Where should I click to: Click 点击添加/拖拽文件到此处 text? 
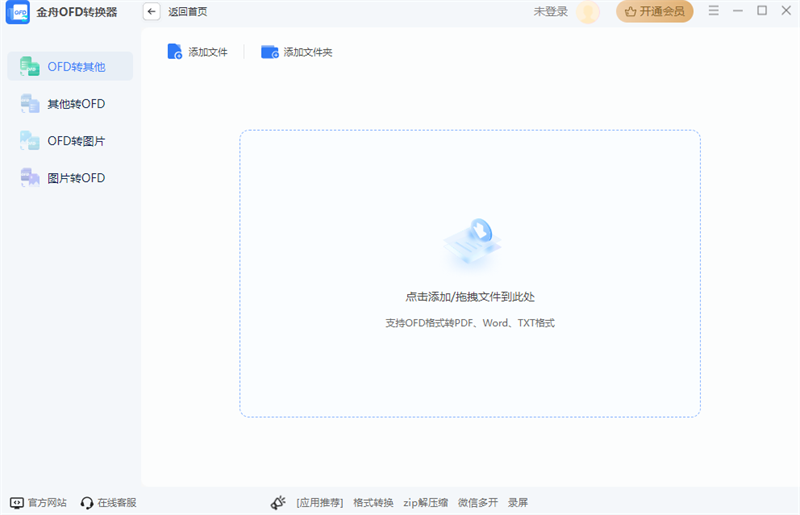pos(470,297)
